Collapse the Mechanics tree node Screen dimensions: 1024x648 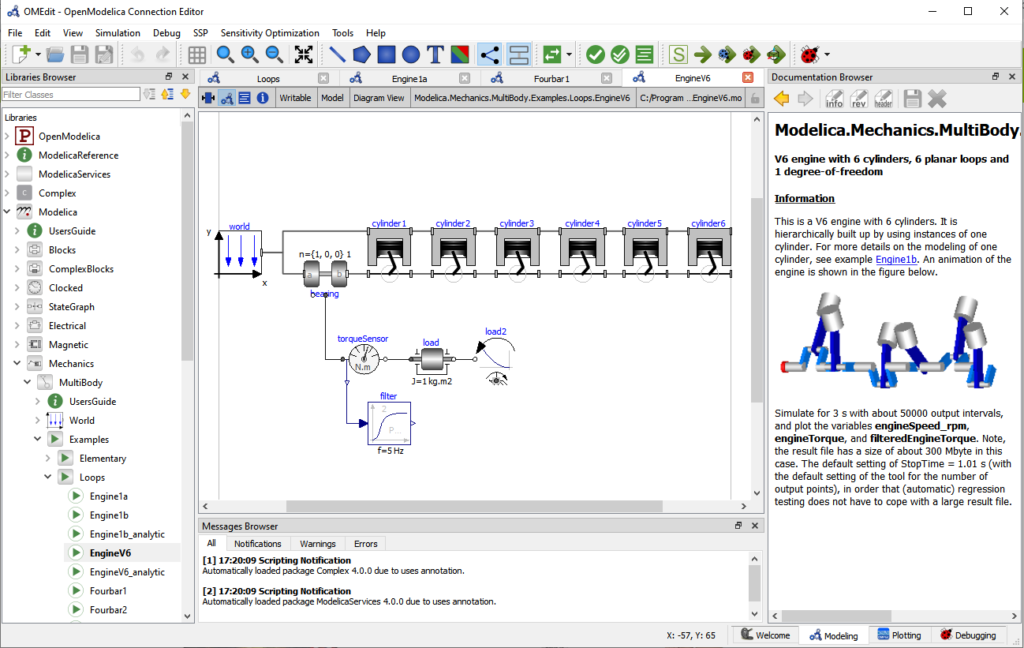pyautogui.click(x=18, y=363)
